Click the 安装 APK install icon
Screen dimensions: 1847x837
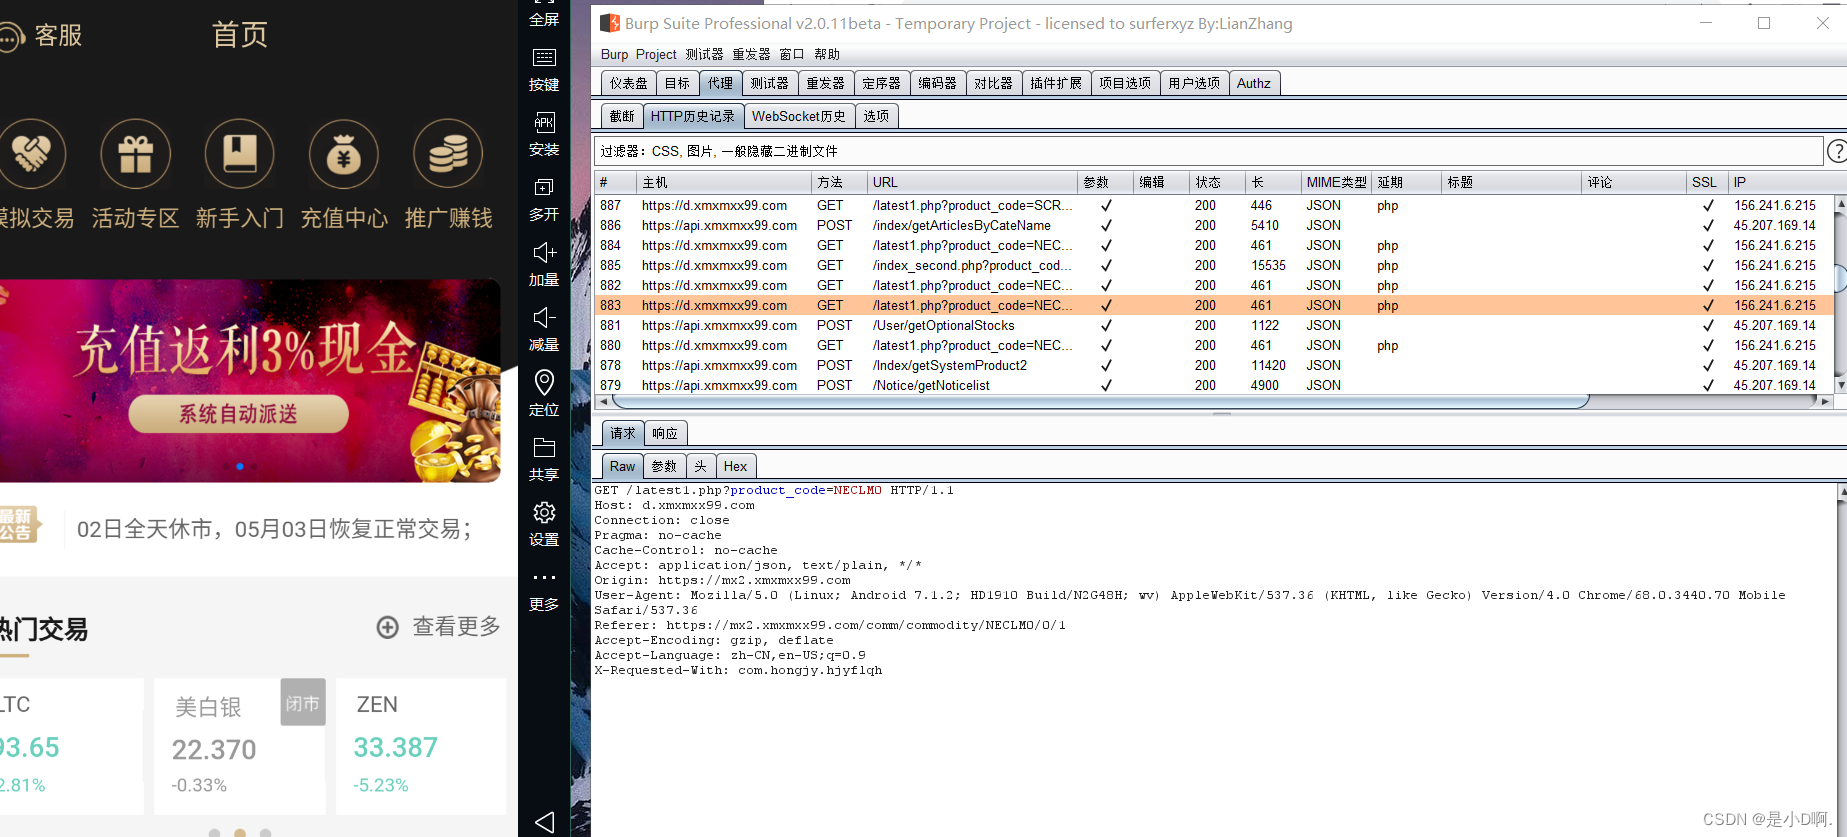coord(544,123)
